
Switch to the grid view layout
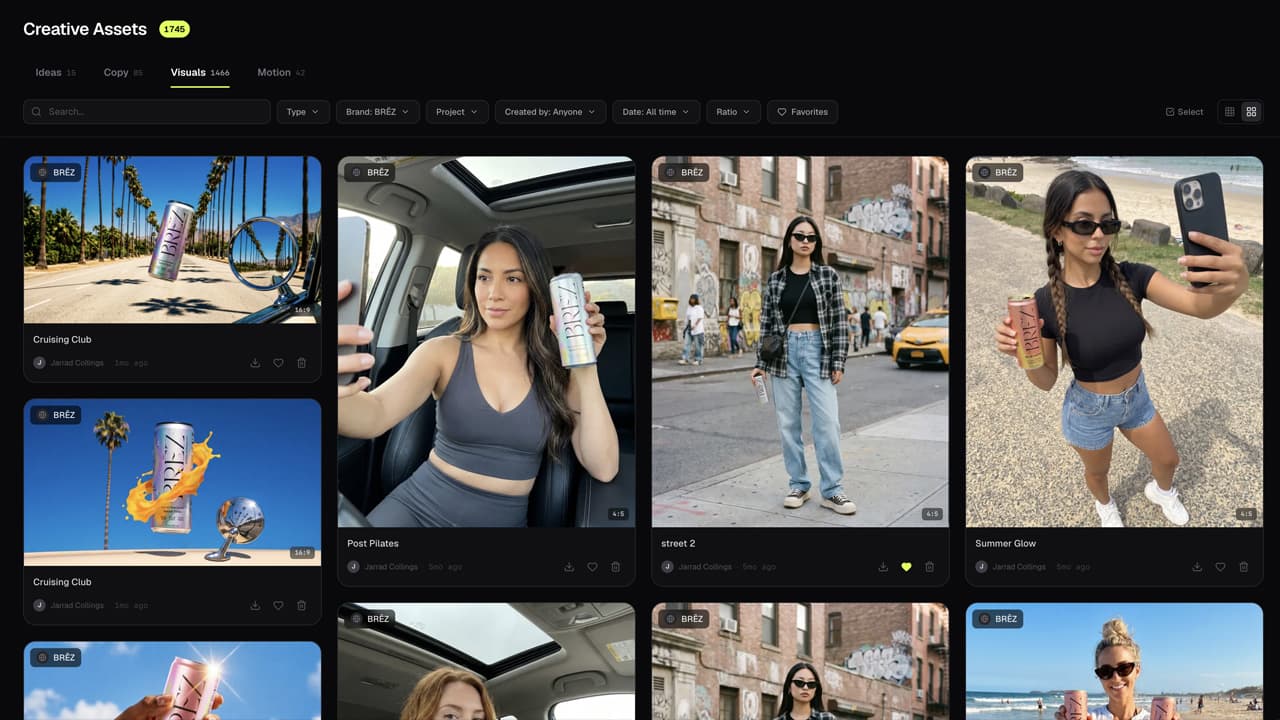pyautogui.click(x=1251, y=112)
